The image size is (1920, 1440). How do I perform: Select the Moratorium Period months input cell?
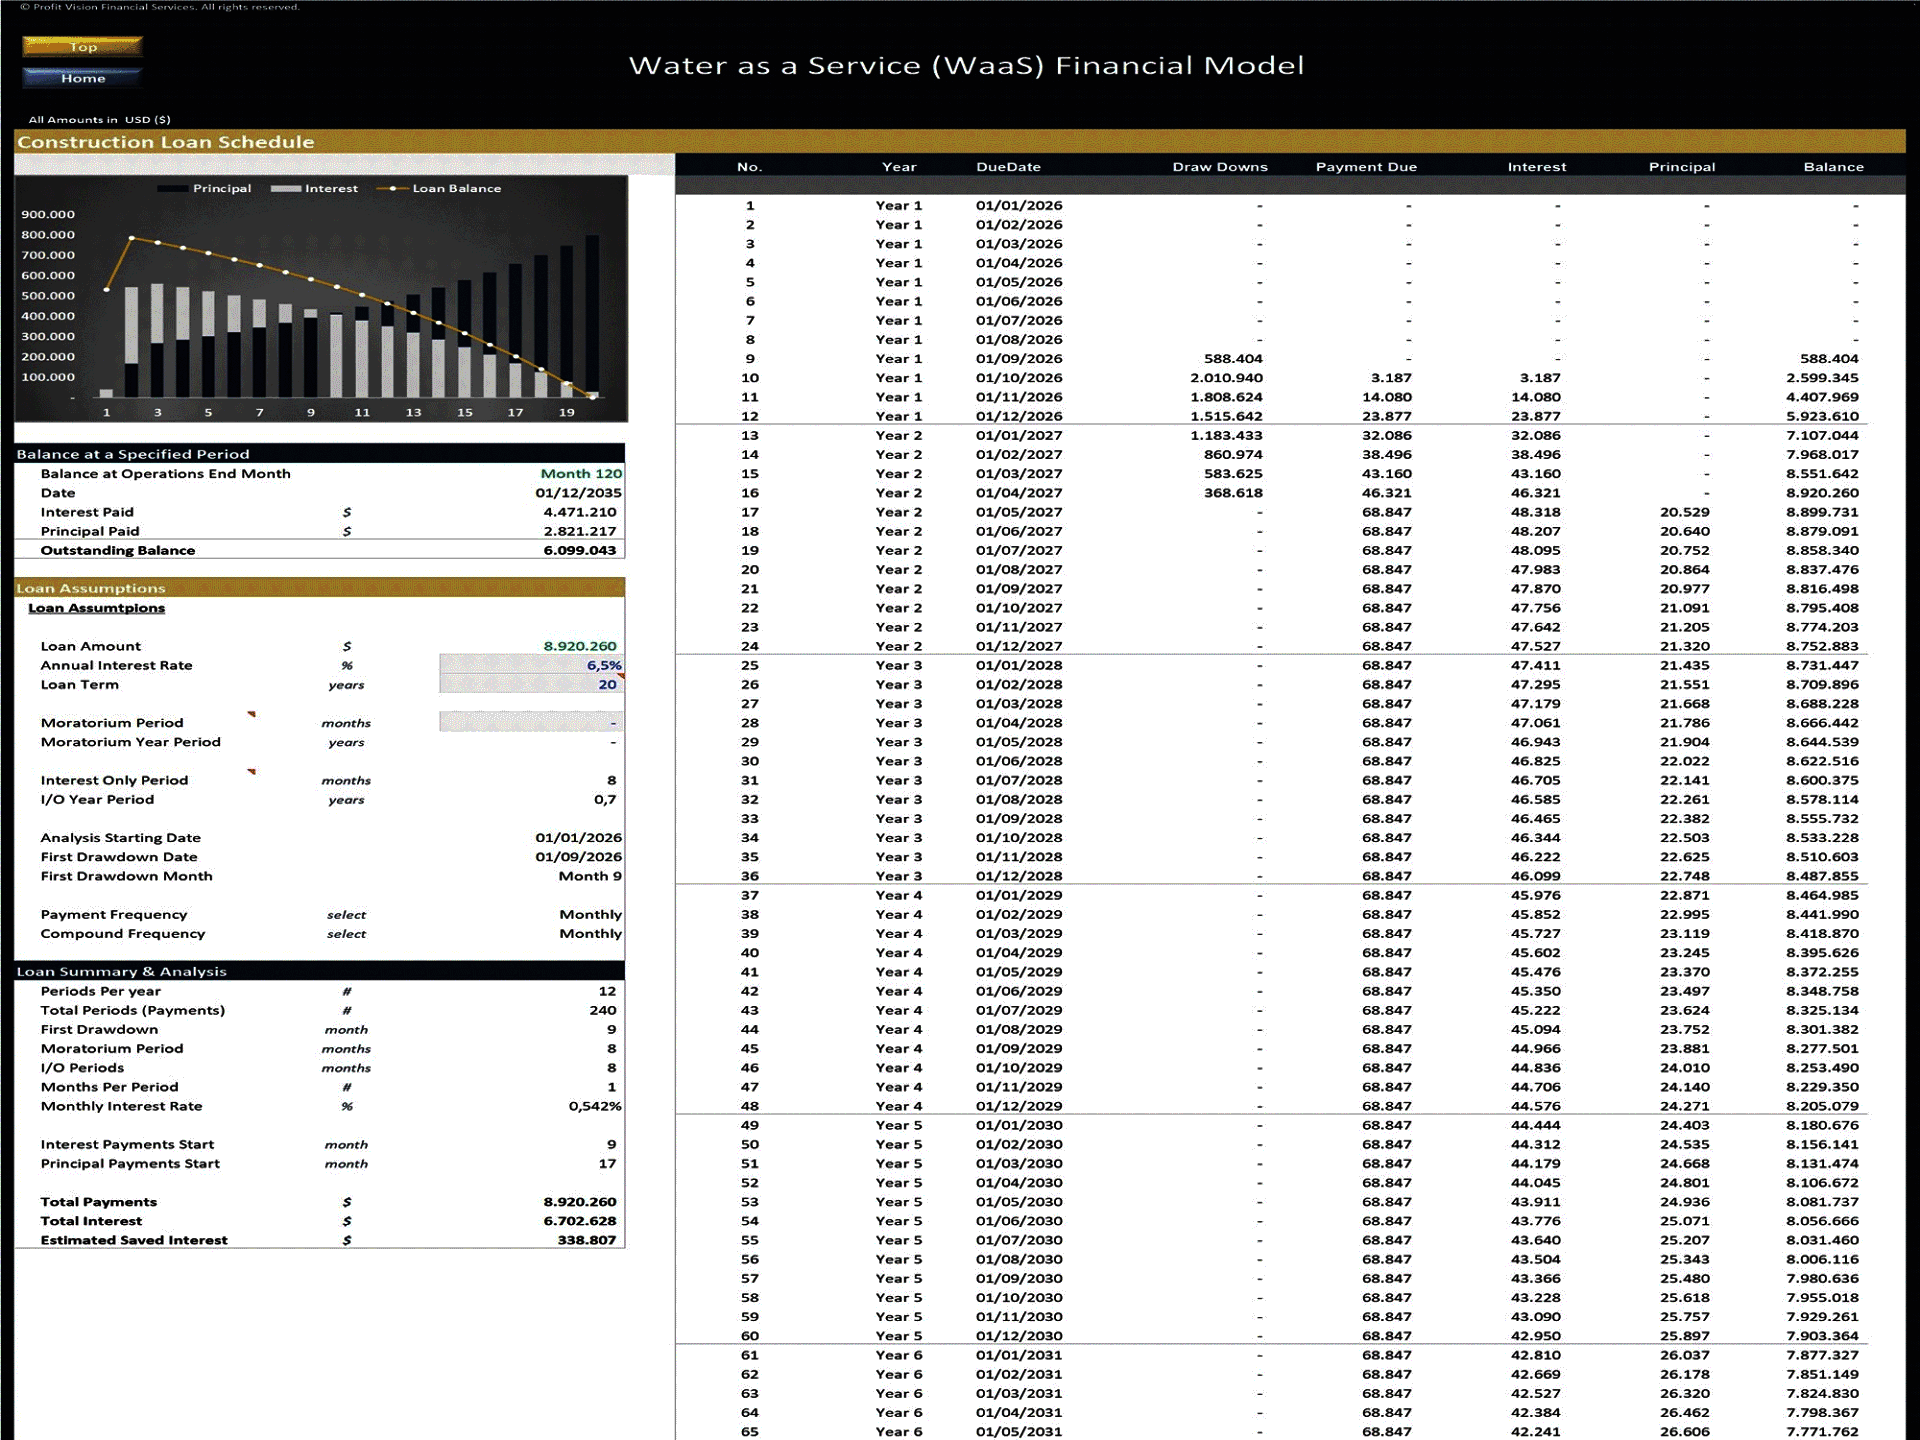coord(532,722)
